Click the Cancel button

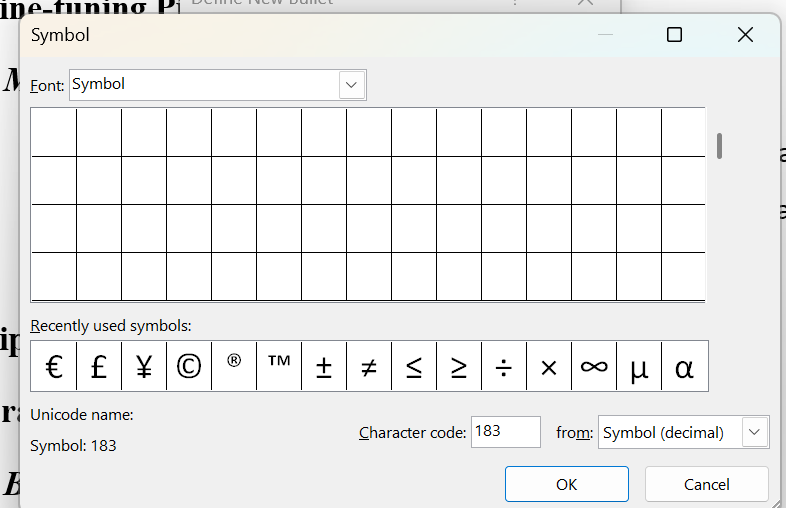tap(706, 484)
